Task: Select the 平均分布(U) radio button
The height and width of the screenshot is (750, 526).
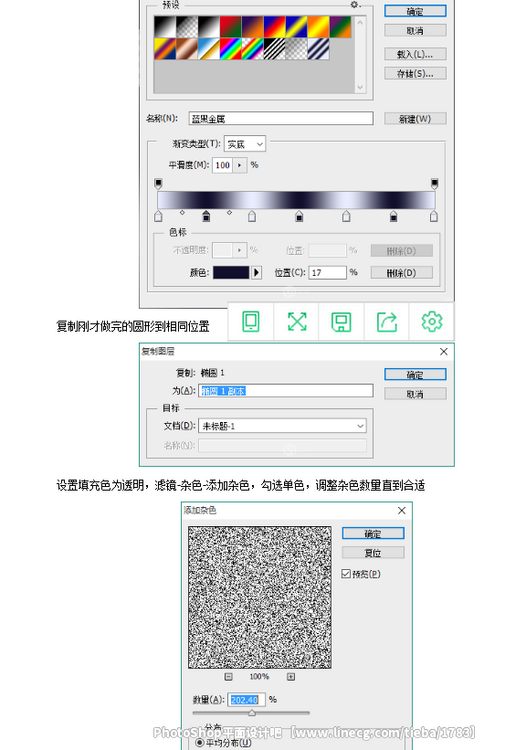Action: (199, 743)
